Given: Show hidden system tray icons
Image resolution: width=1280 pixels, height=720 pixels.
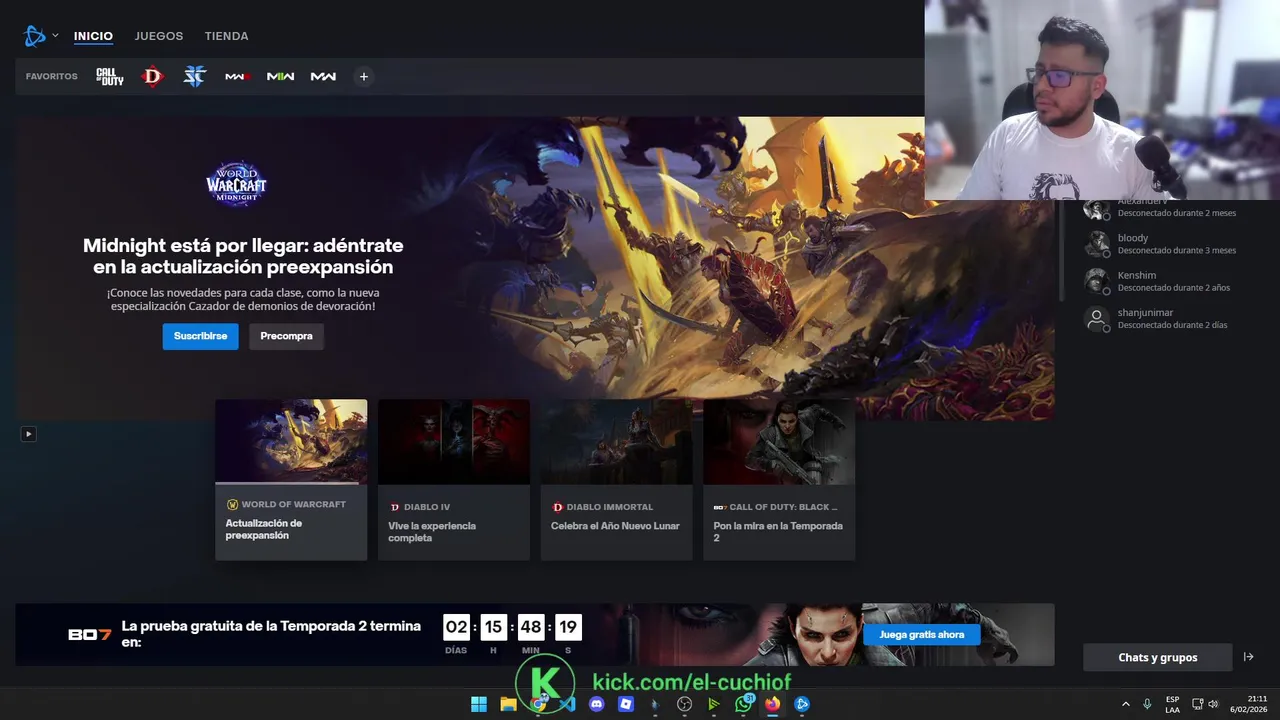Looking at the screenshot, I should point(1125,704).
